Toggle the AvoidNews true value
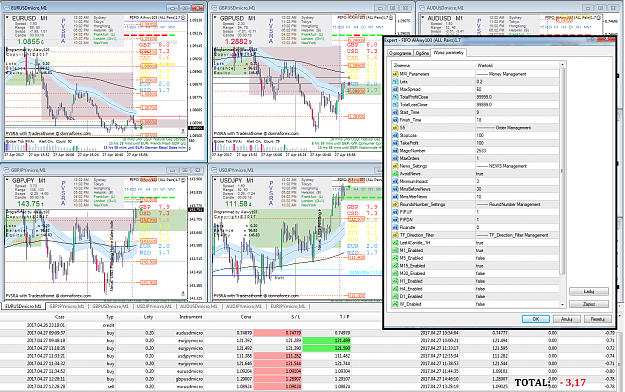Screen dimensions: 625x392 click(517, 174)
